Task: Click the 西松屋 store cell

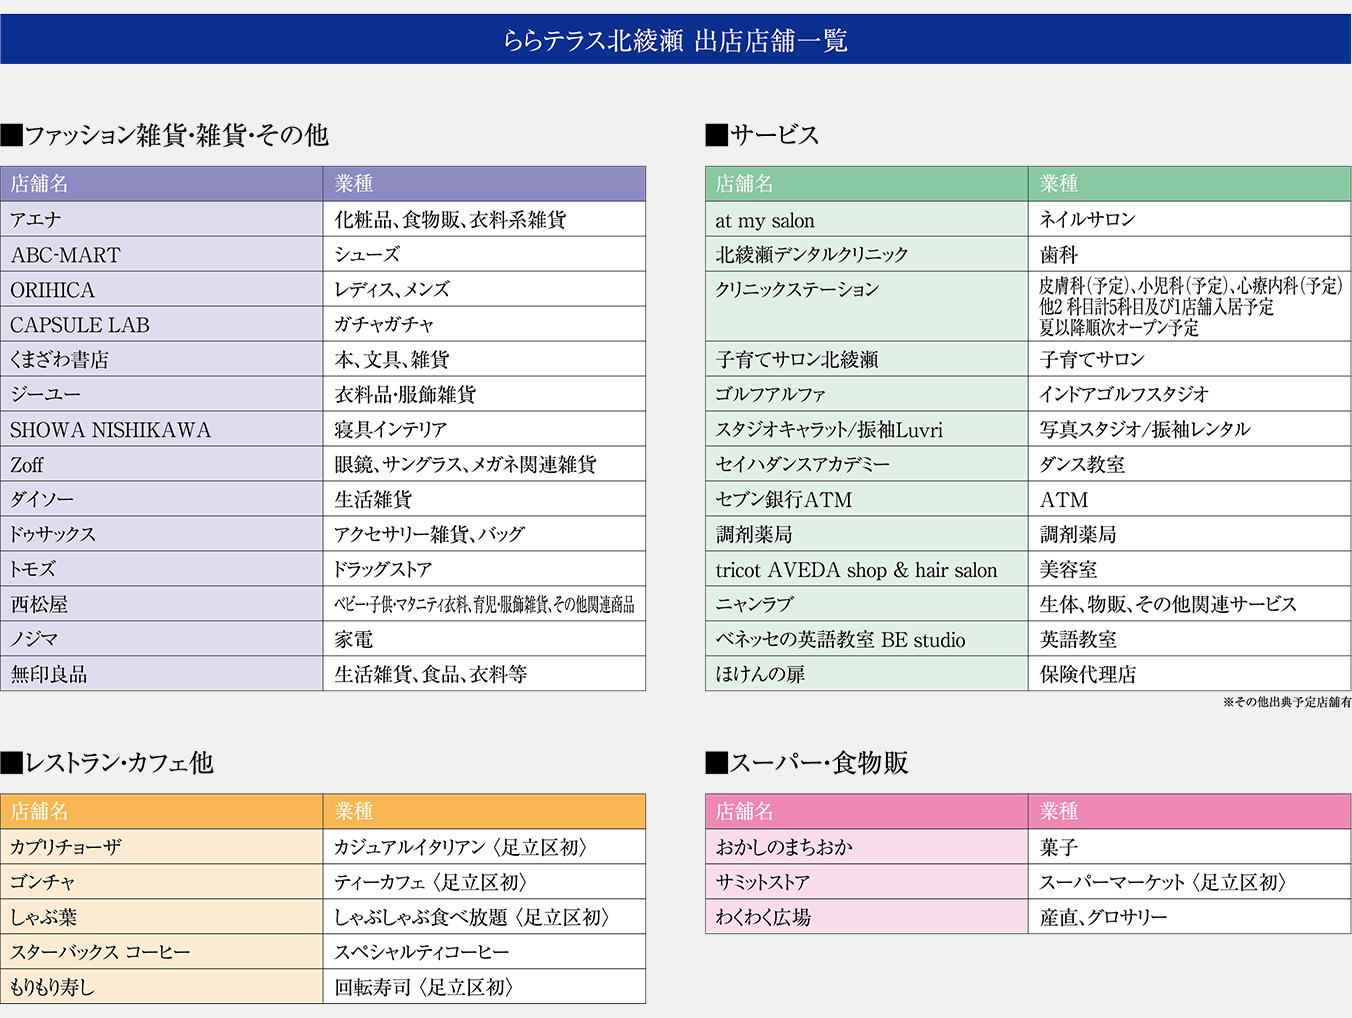Action: click(162, 604)
